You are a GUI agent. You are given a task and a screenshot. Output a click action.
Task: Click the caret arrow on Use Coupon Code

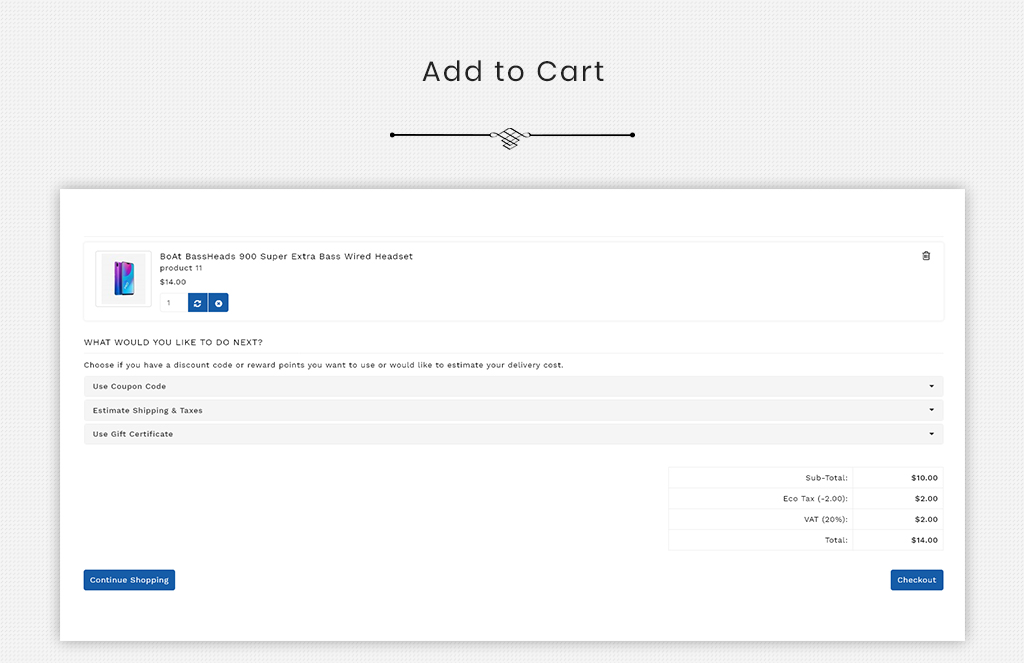coord(931,386)
